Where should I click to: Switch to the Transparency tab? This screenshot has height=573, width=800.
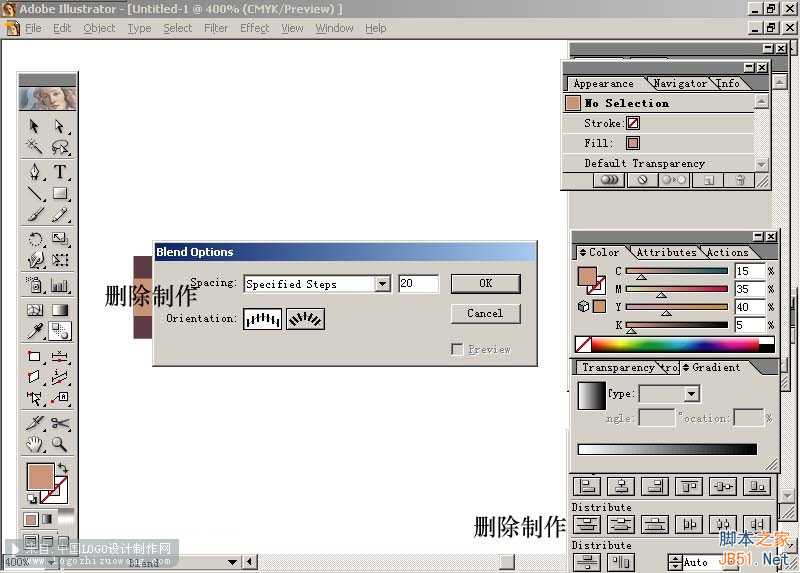tap(618, 367)
